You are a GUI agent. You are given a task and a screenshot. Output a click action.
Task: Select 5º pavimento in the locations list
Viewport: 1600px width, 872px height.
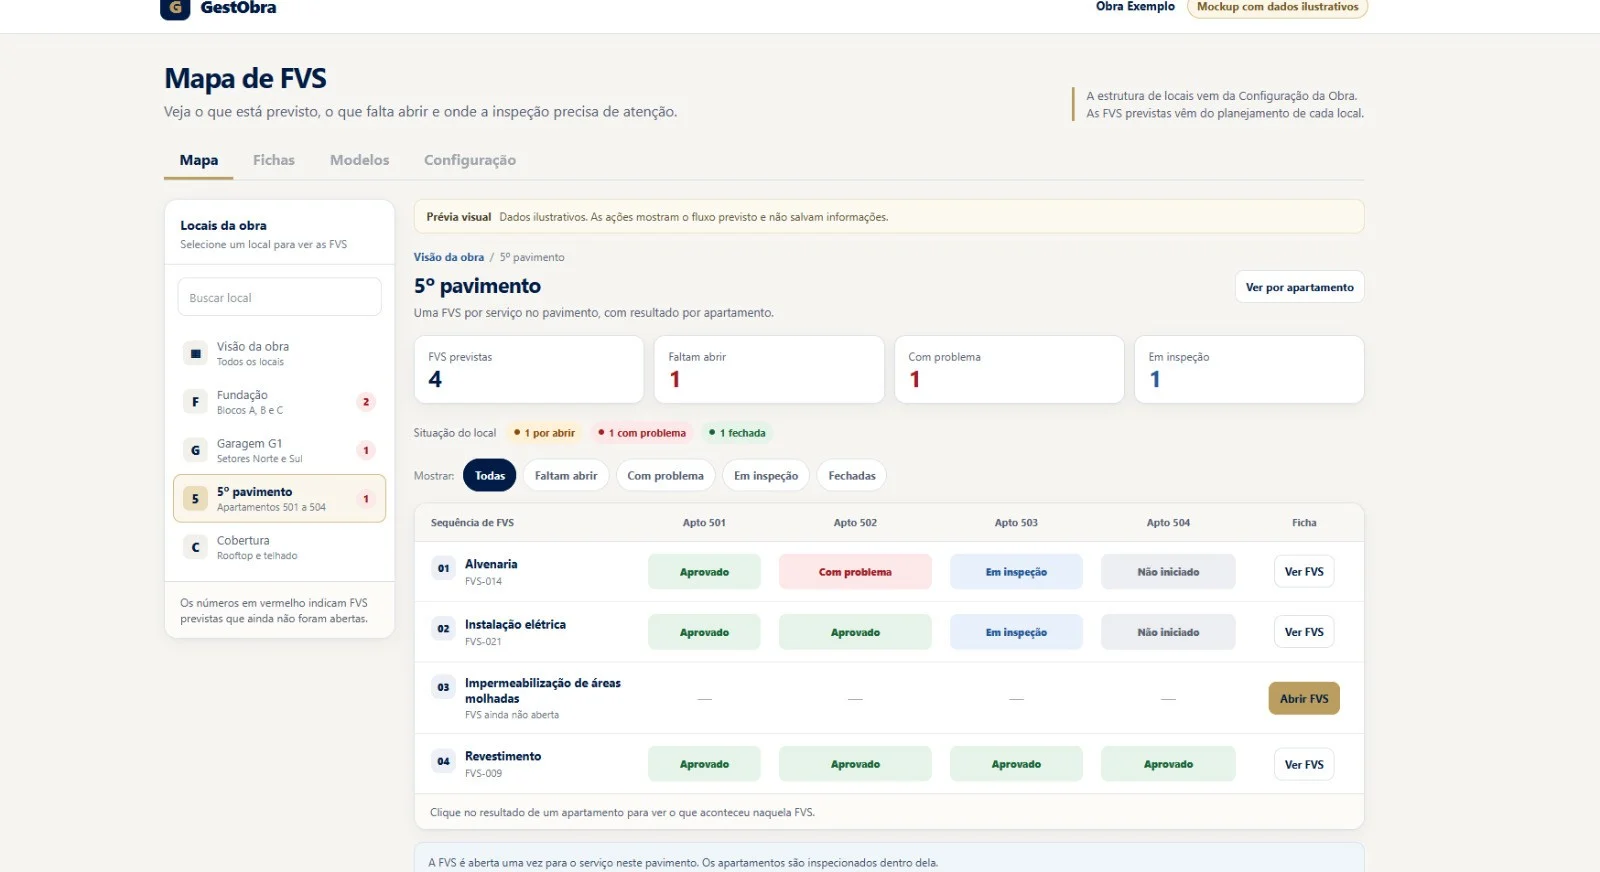point(279,499)
